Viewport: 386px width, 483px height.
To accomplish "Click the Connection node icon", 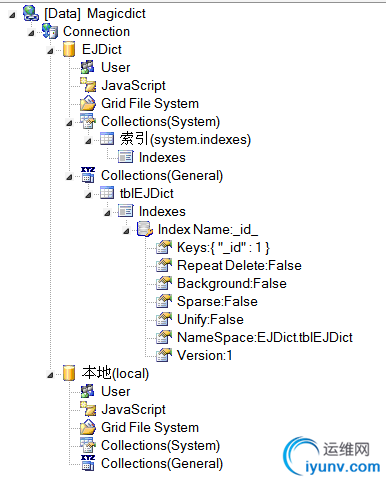I will pyautogui.click(x=50, y=31).
